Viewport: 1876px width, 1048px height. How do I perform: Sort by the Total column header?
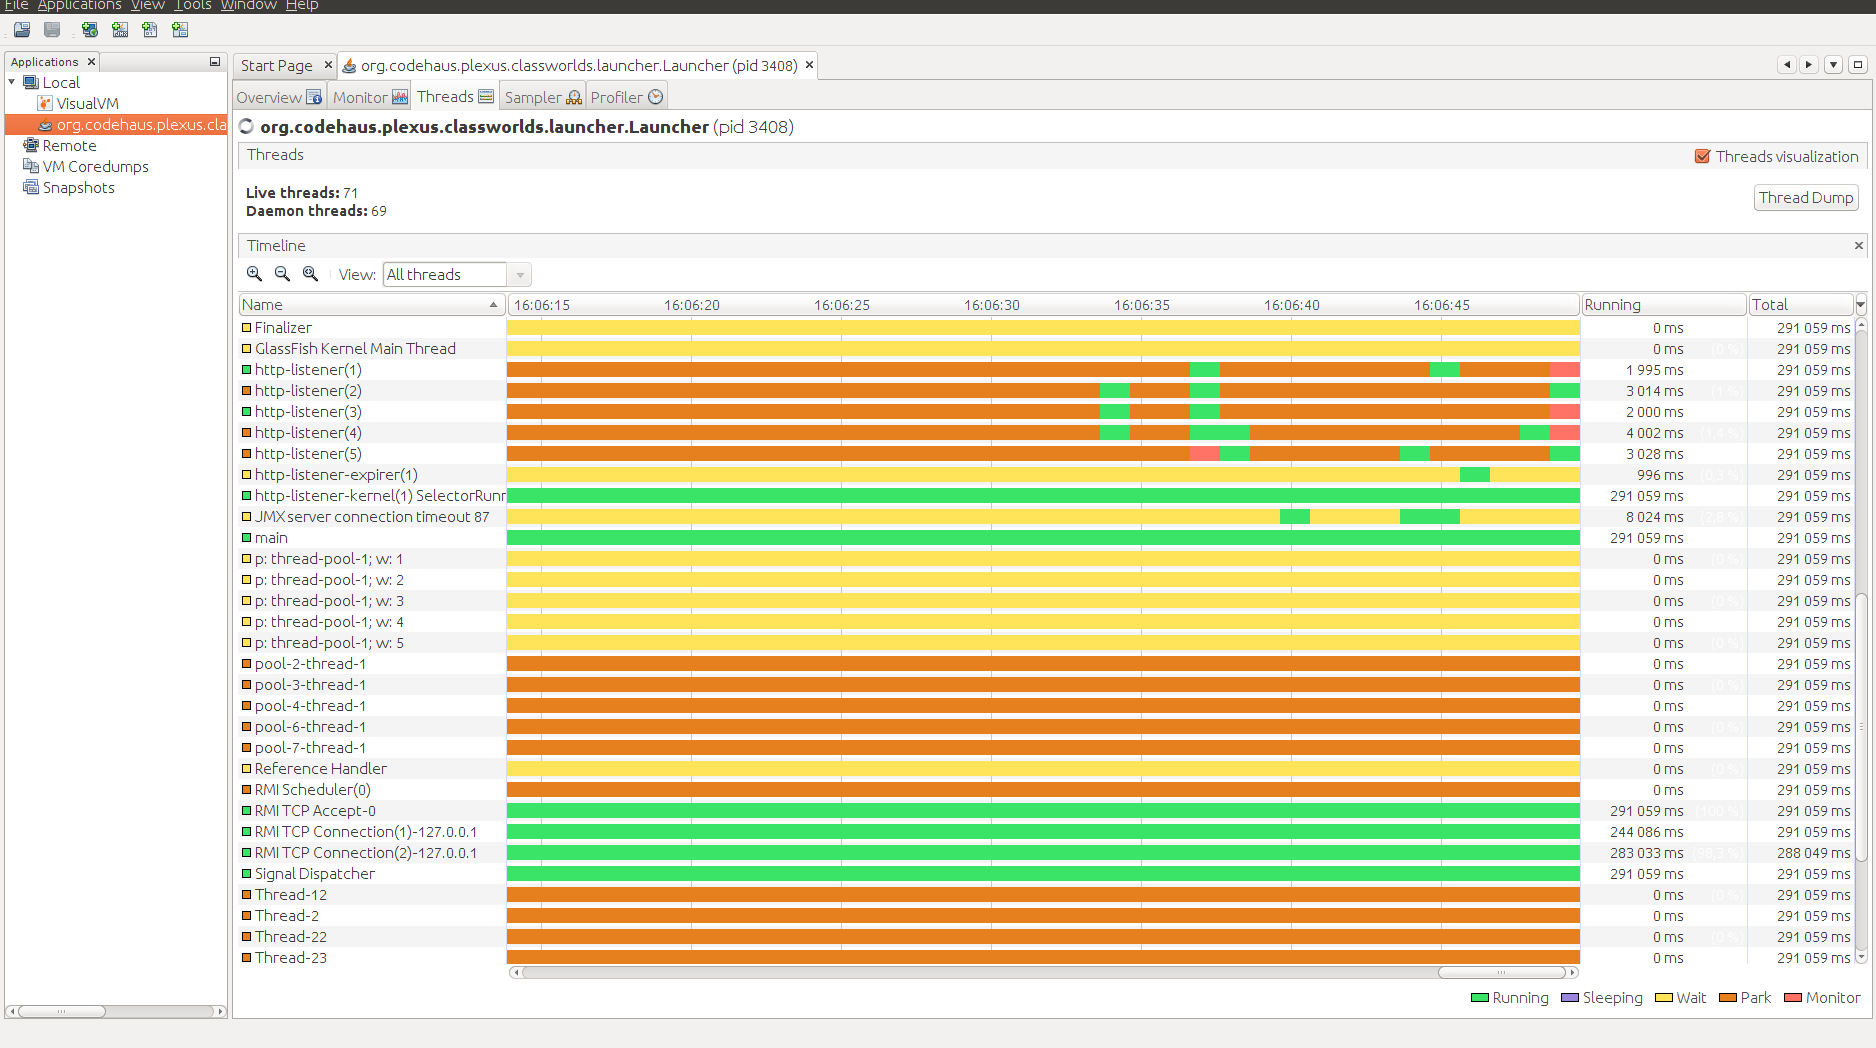[1800, 305]
